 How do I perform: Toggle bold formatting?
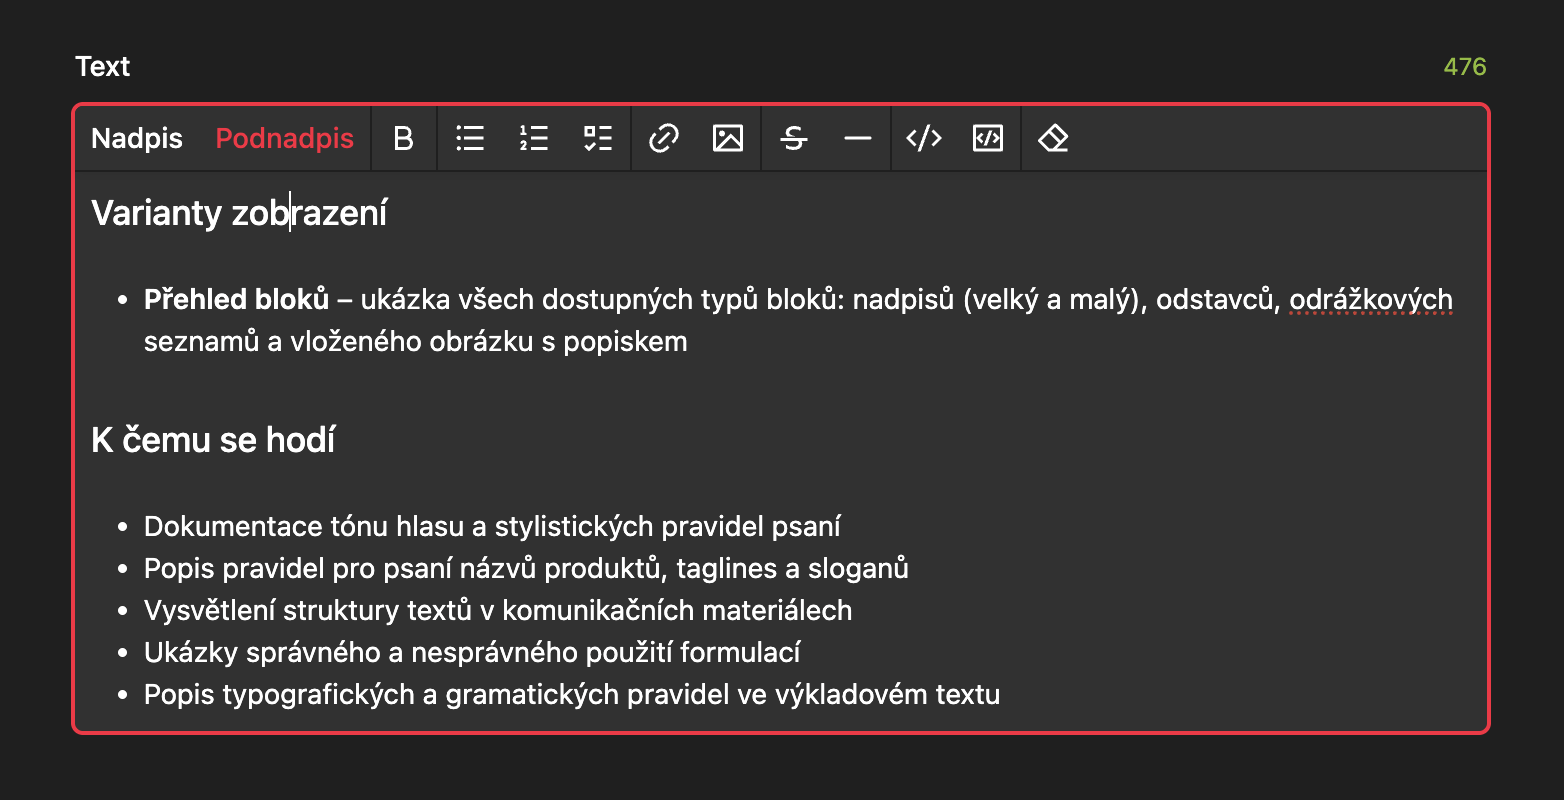point(404,138)
